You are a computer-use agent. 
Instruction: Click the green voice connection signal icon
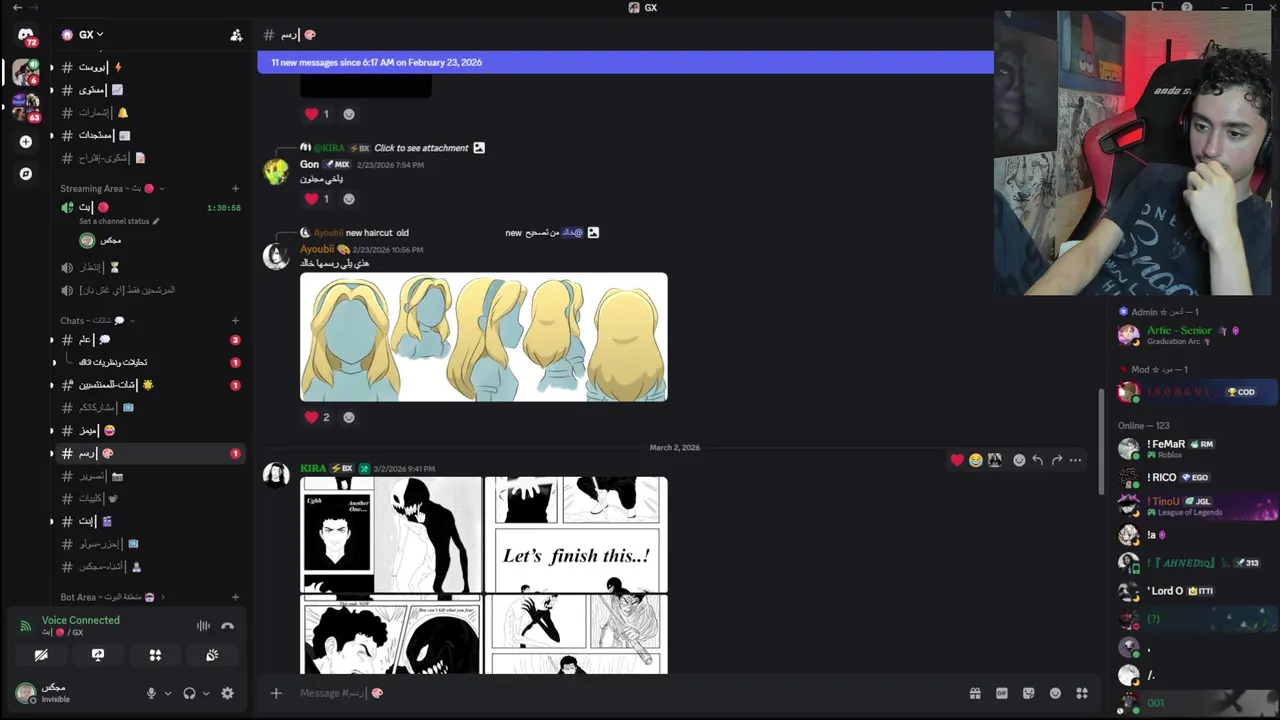pos(26,626)
